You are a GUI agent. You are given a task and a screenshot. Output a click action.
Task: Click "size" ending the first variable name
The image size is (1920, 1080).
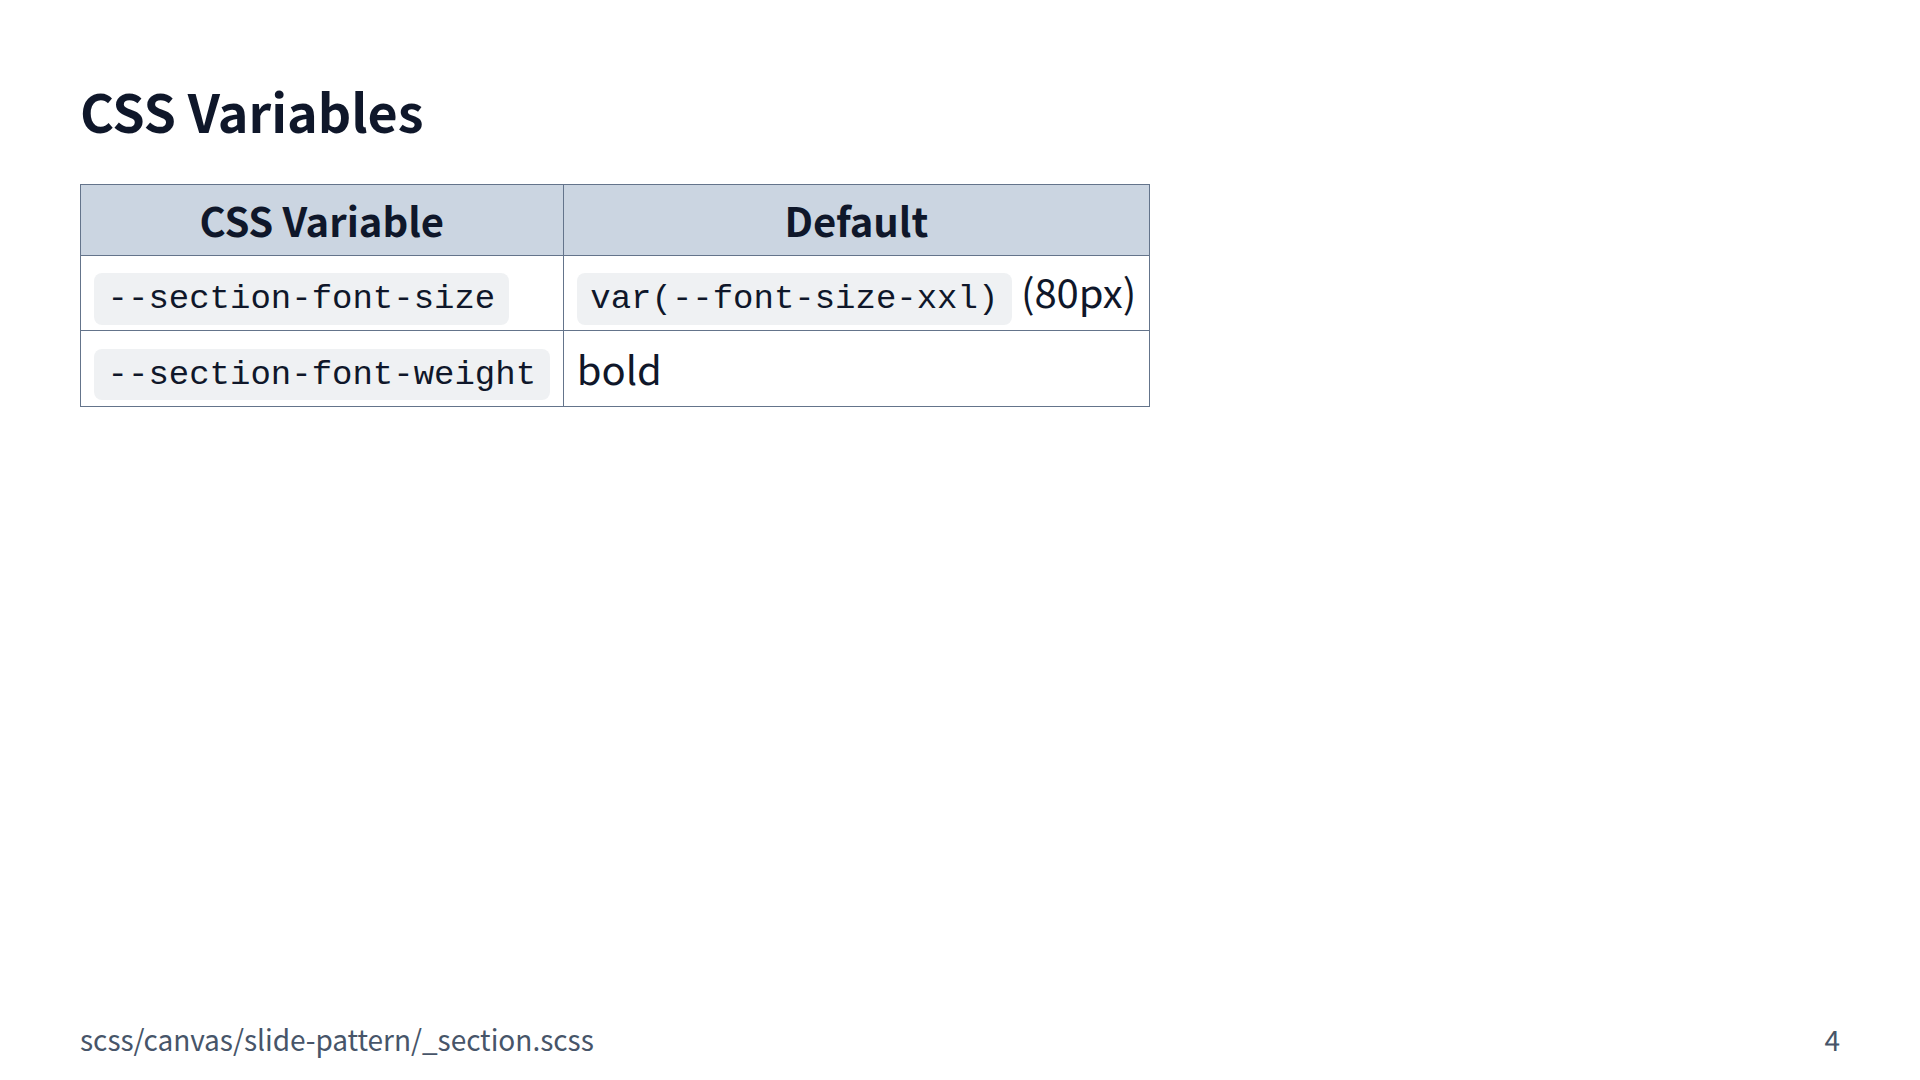[x=454, y=298]
